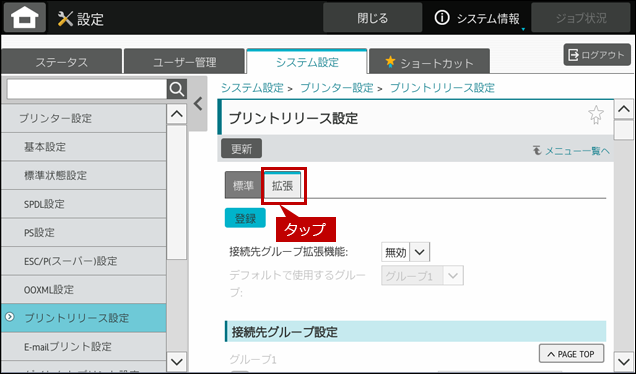Open ジョブ状況 view
This screenshot has height=374, width=636.
581,18
